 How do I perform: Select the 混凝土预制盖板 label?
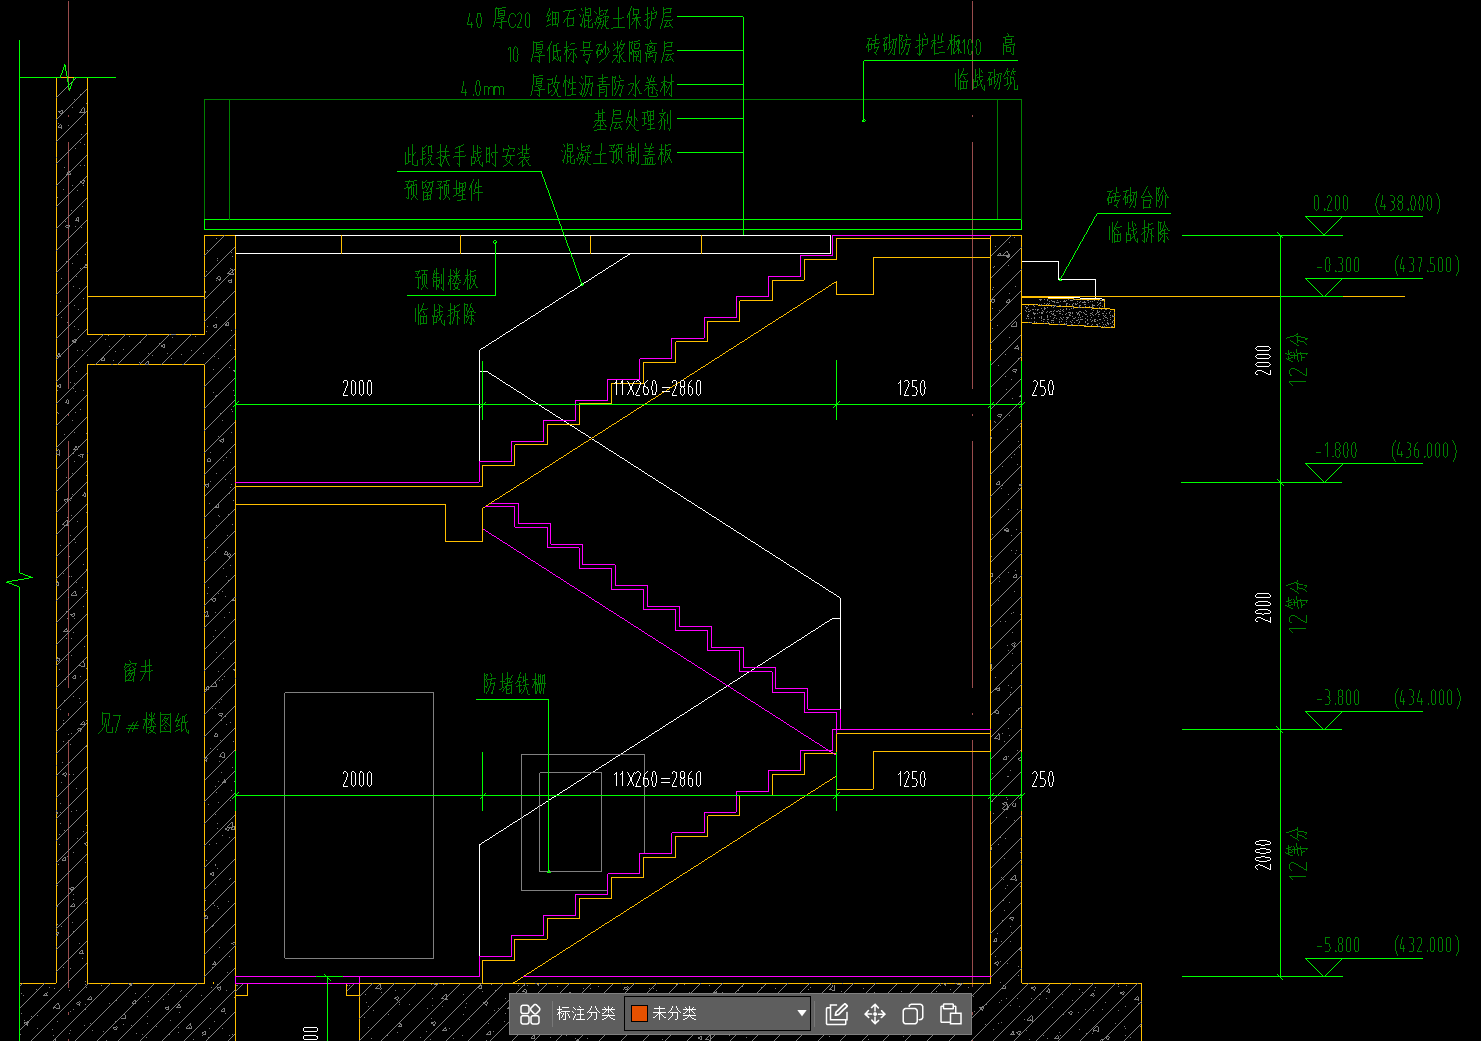click(617, 154)
